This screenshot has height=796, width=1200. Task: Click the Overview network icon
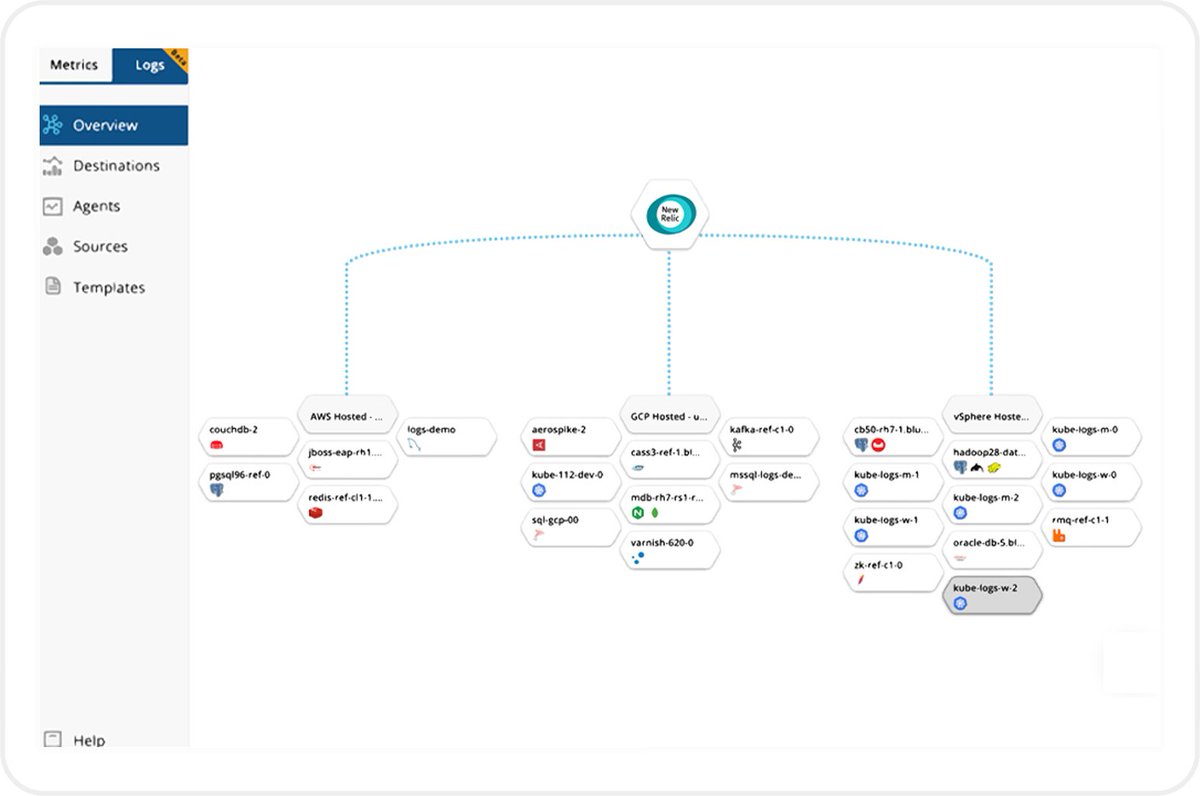click(53, 126)
